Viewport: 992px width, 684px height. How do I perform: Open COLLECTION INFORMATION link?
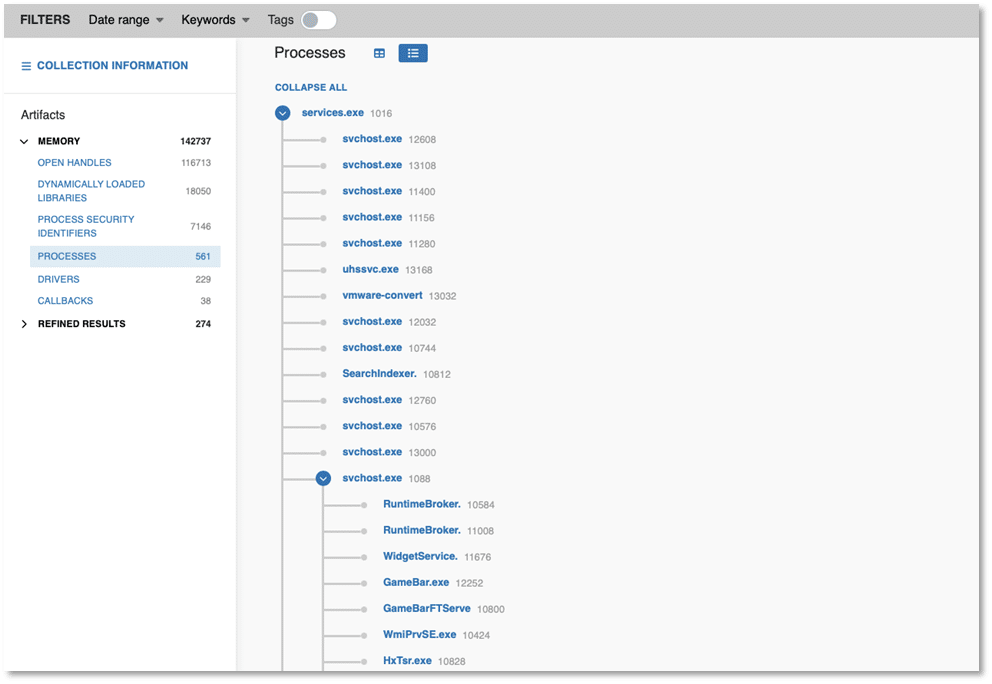pos(112,66)
